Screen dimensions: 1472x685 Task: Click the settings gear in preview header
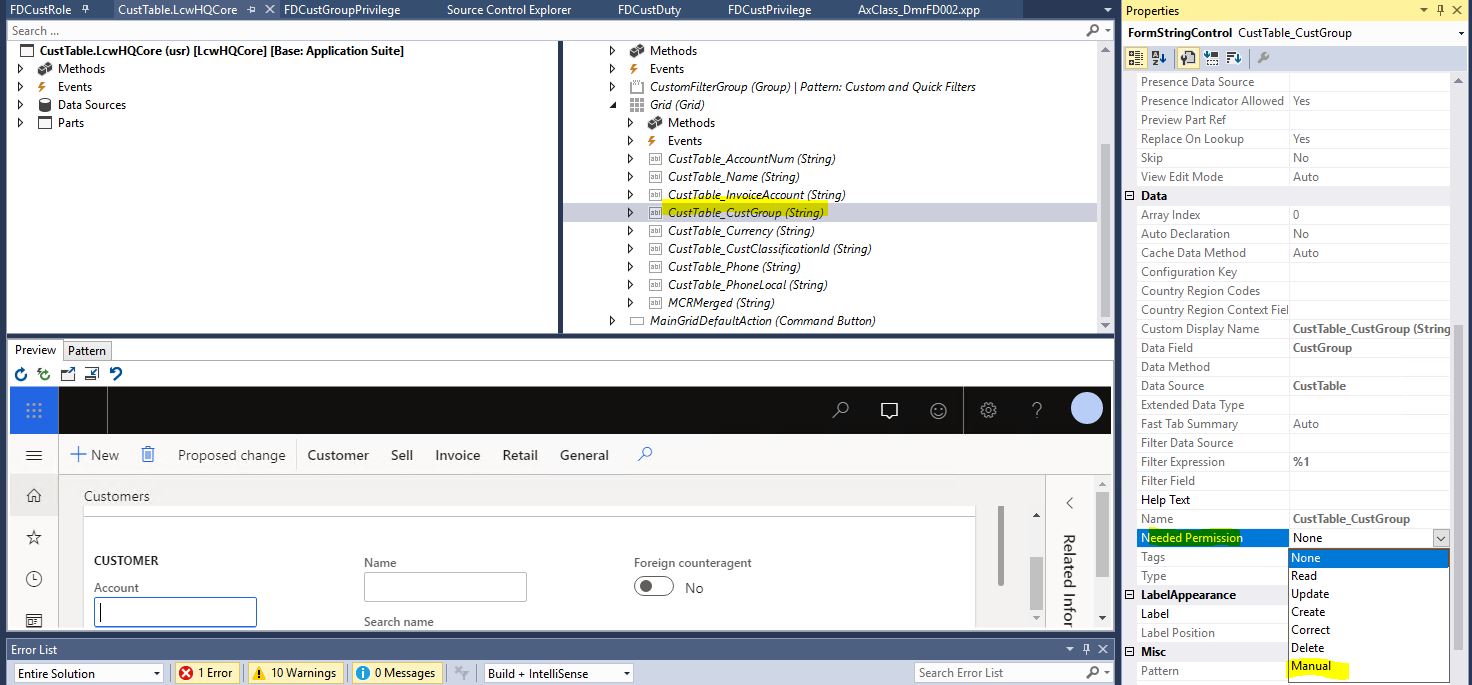[x=988, y=410]
